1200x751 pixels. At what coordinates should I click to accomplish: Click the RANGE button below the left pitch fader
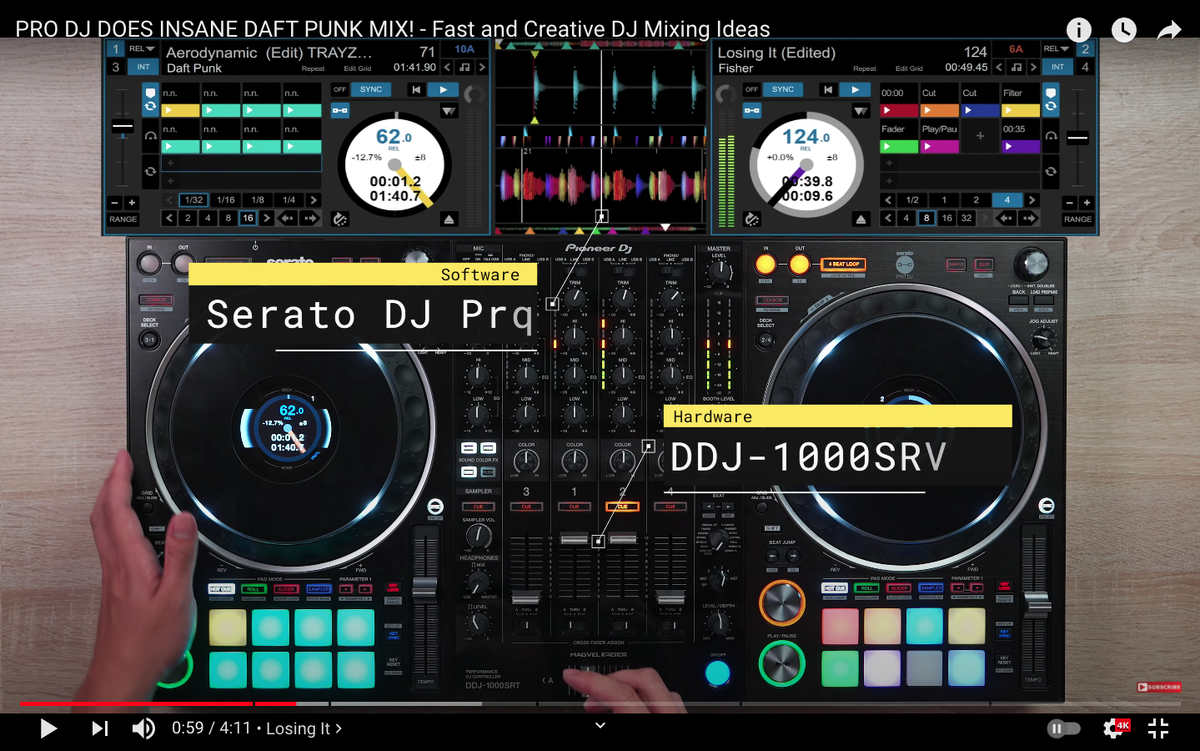123,219
